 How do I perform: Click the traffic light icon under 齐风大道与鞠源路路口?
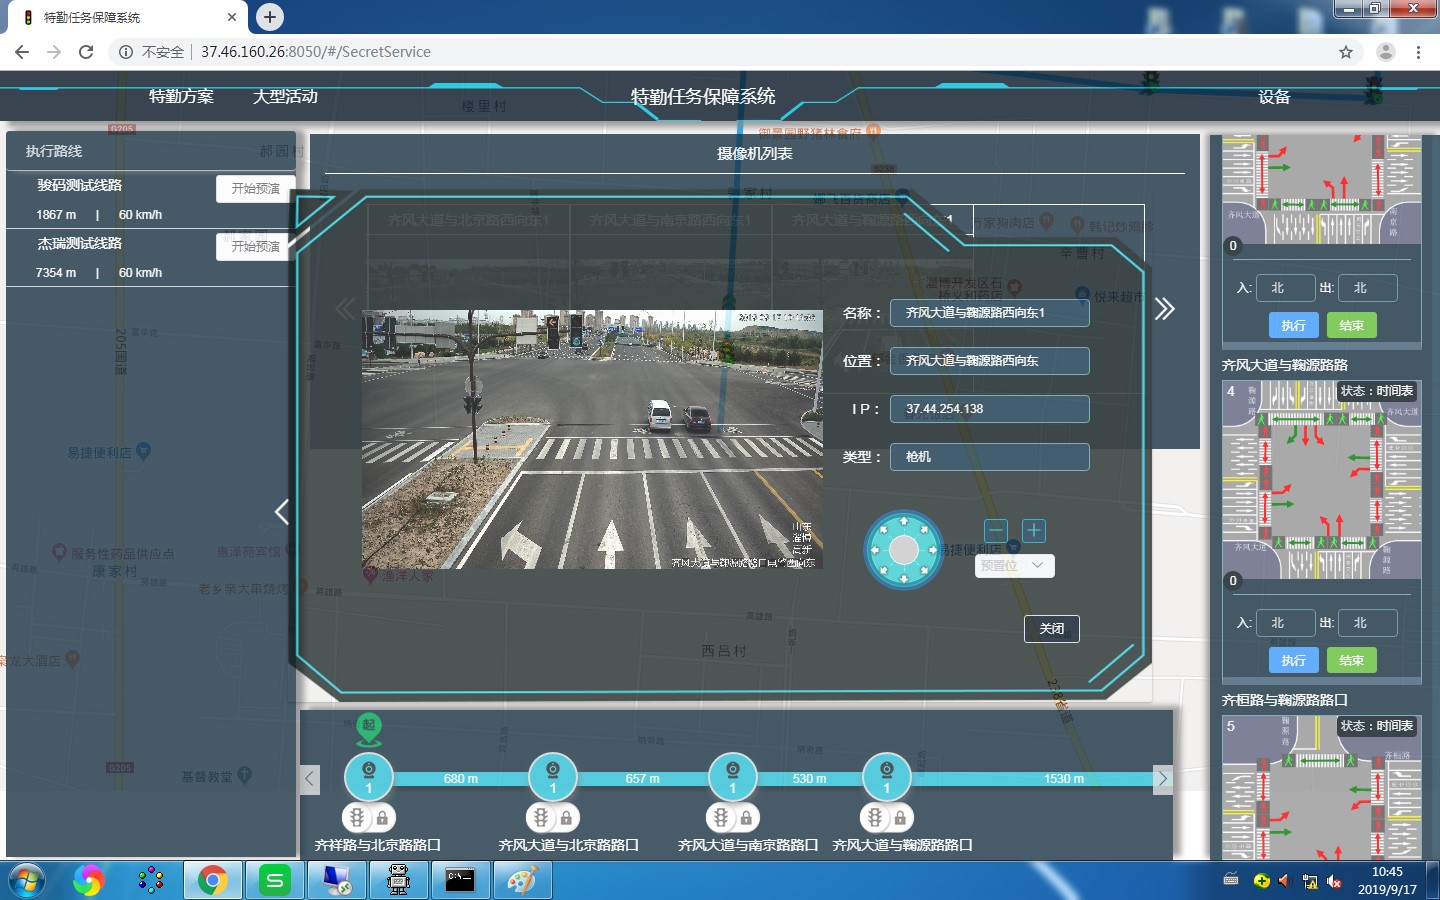click(875, 818)
